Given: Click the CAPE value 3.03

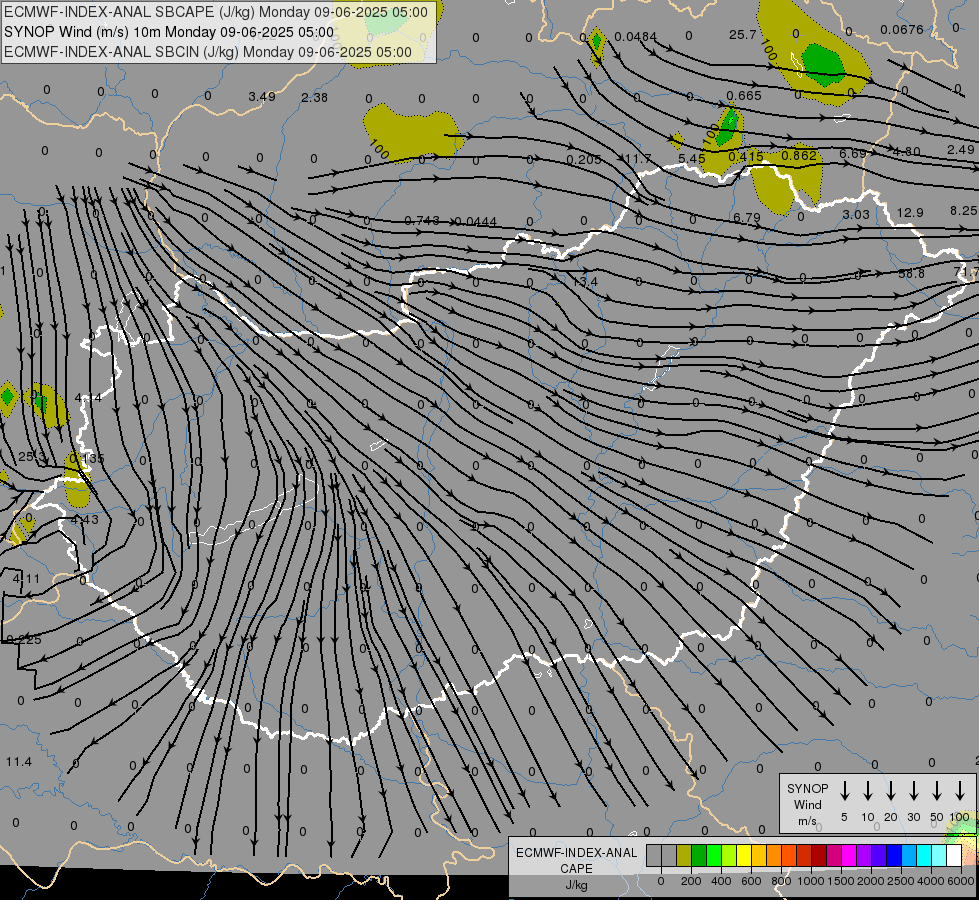Looking at the screenshot, I should pyautogui.click(x=856, y=214).
